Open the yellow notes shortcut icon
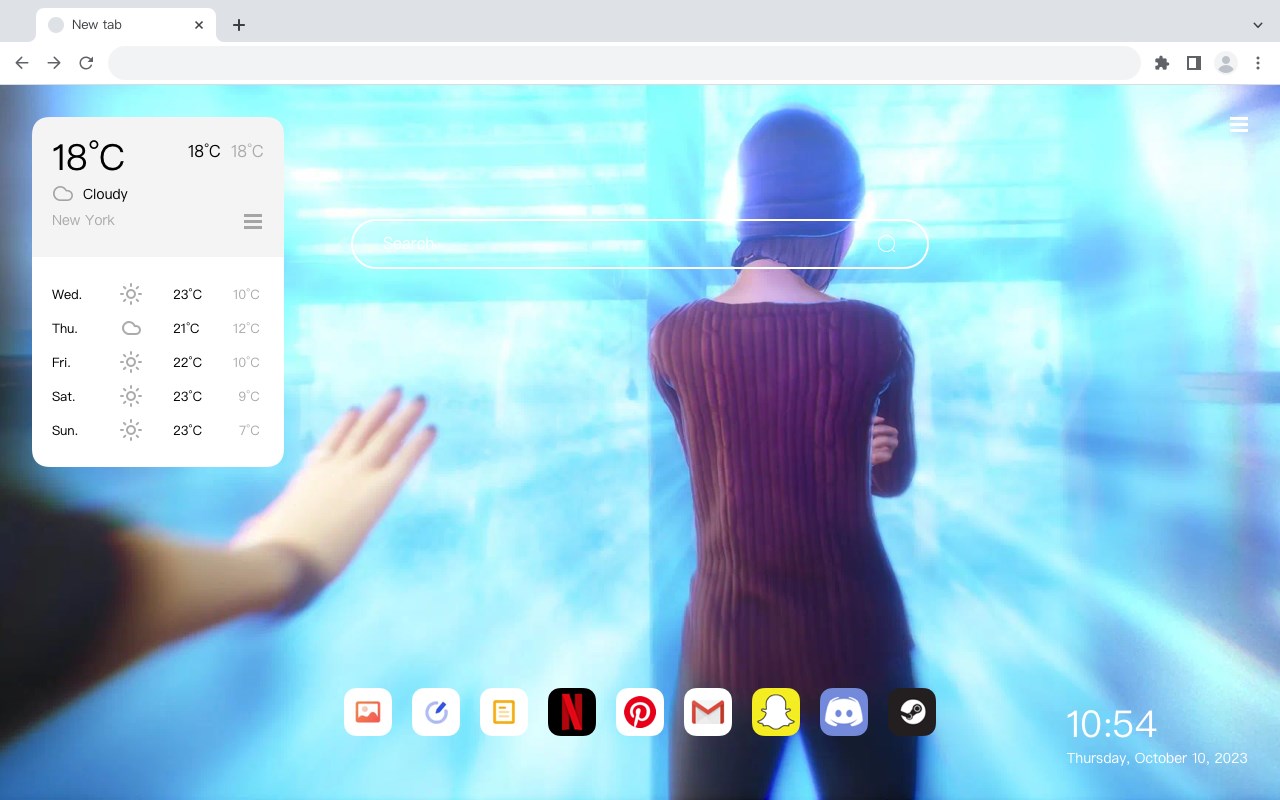Viewport: 1280px width, 800px height. pyautogui.click(x=504, y=712)
